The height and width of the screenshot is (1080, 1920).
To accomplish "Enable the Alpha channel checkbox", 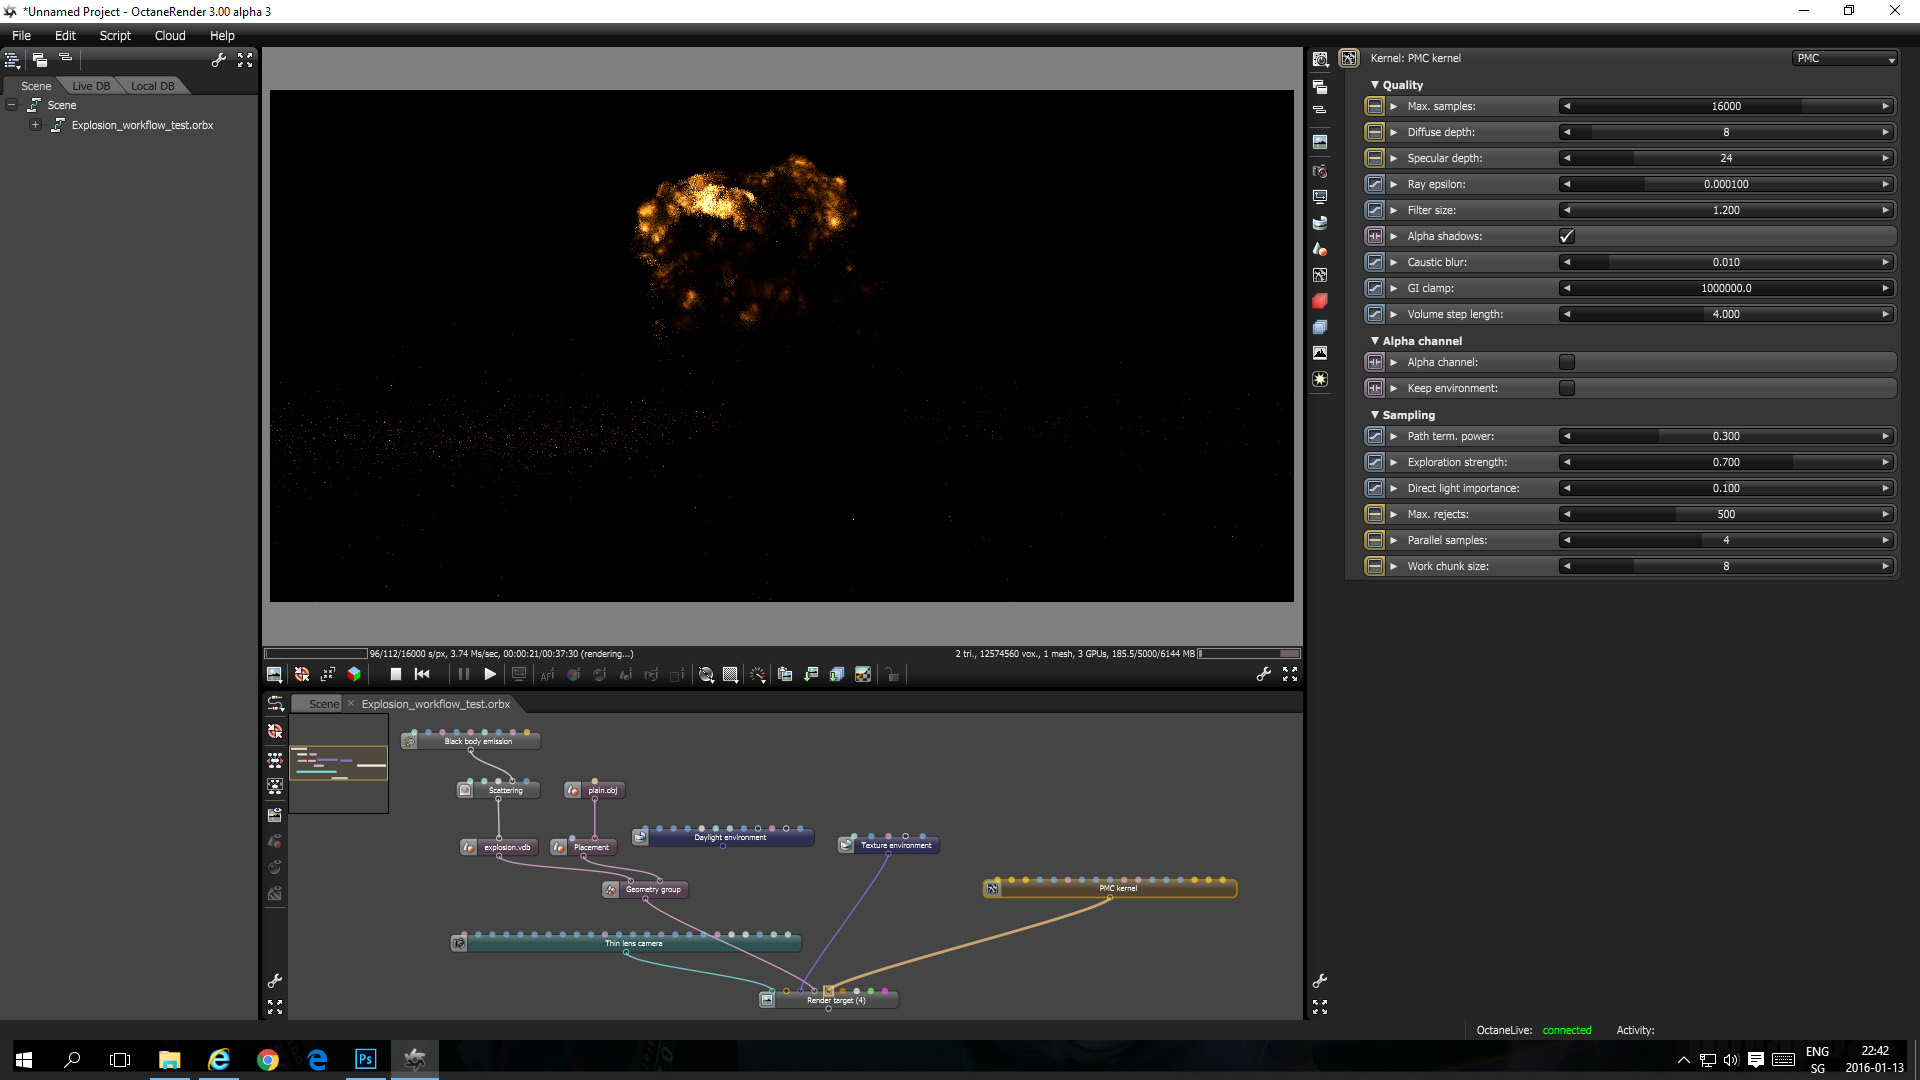I will pyautogui.click(x=1566, y=362).
